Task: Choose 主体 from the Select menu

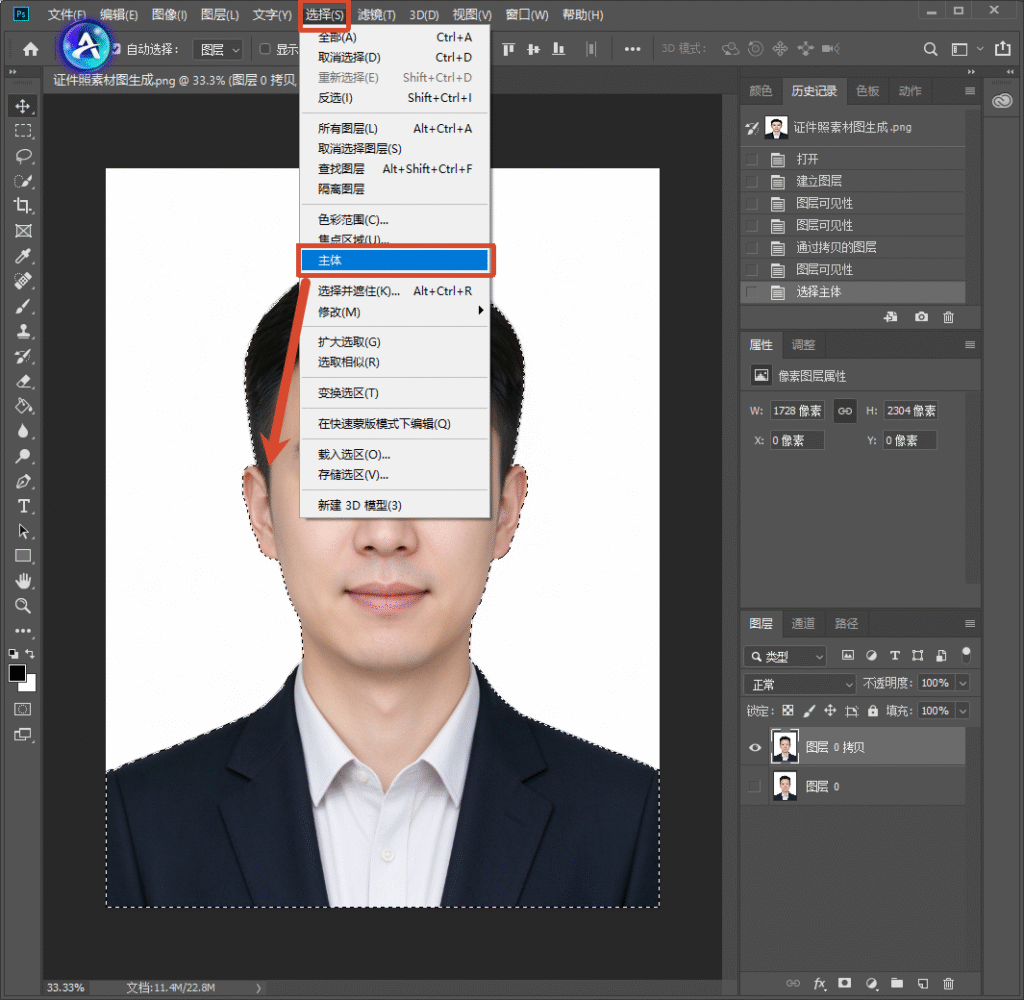Action: click(x=394, y=261)
